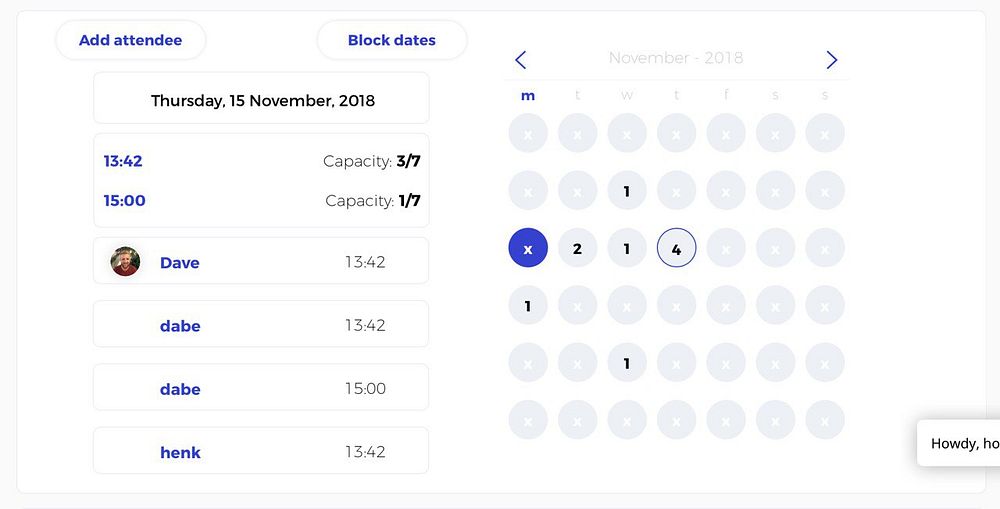Open the Howdy chat popup
The image size is (1000, 509).
click(962, 443)
